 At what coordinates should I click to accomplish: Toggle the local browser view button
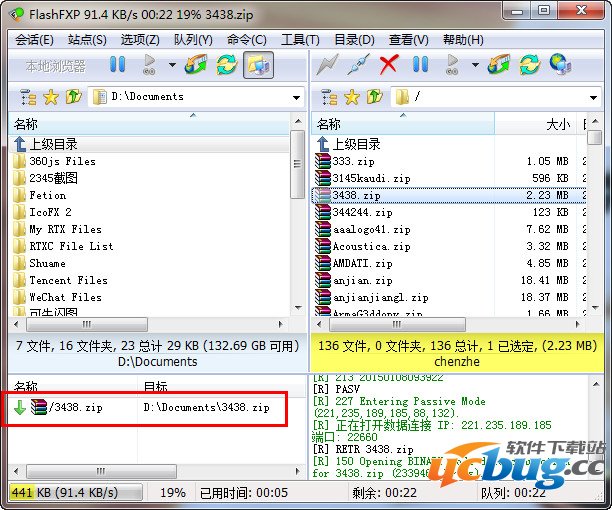pos(257,66)
